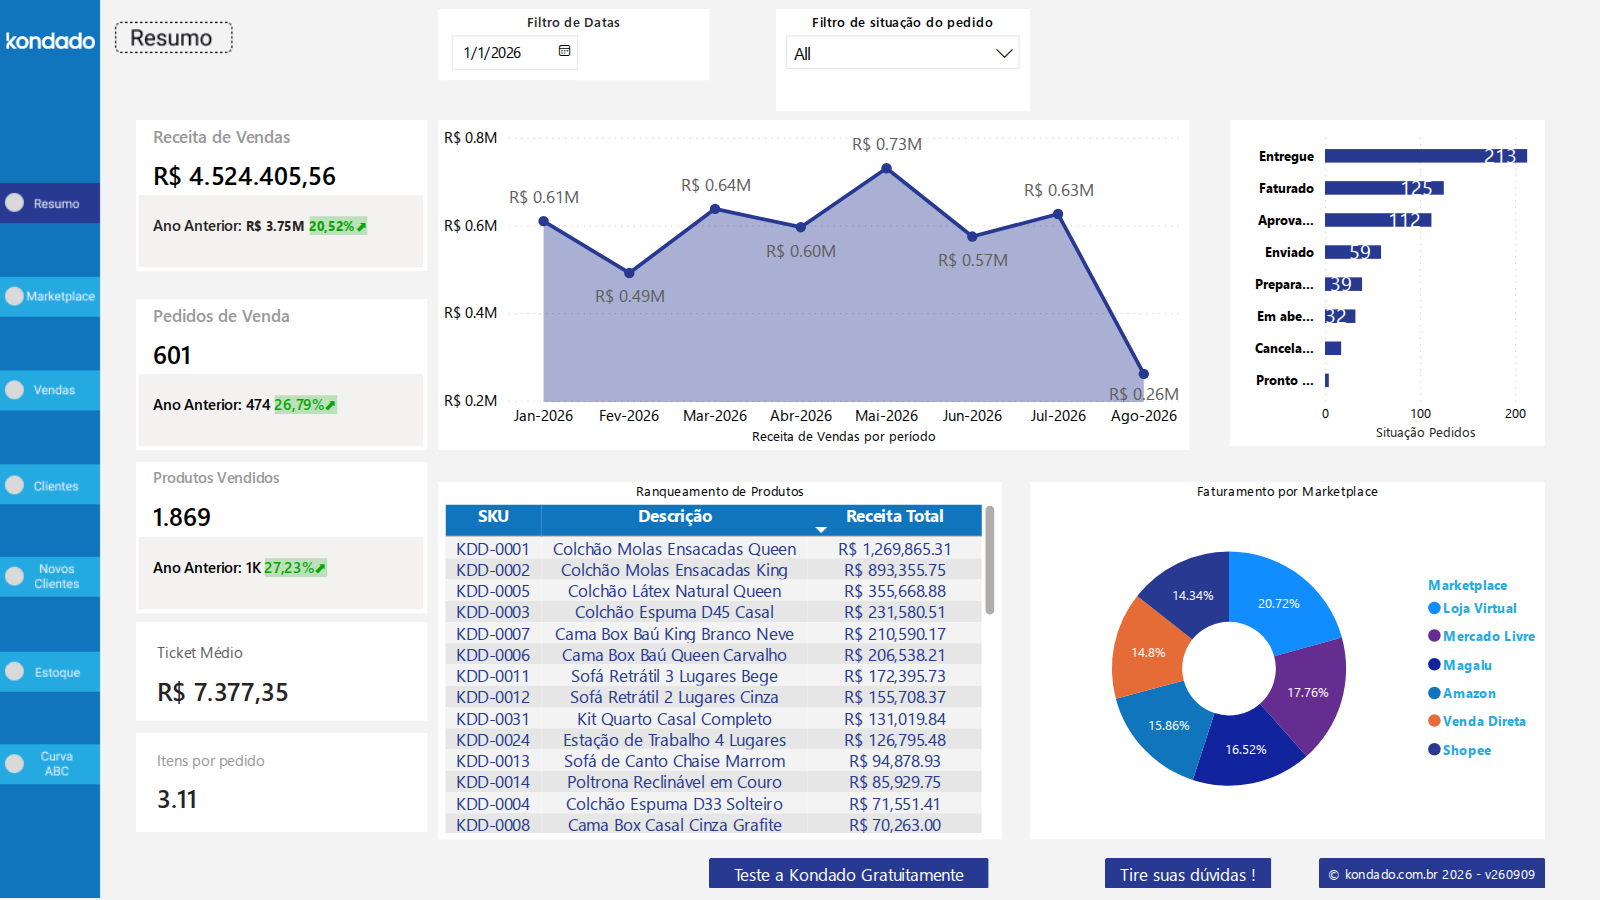Viewport: 1600px width, 900px height.
Task: Select the Magalu legend entry
Action: click(1460, 665)
